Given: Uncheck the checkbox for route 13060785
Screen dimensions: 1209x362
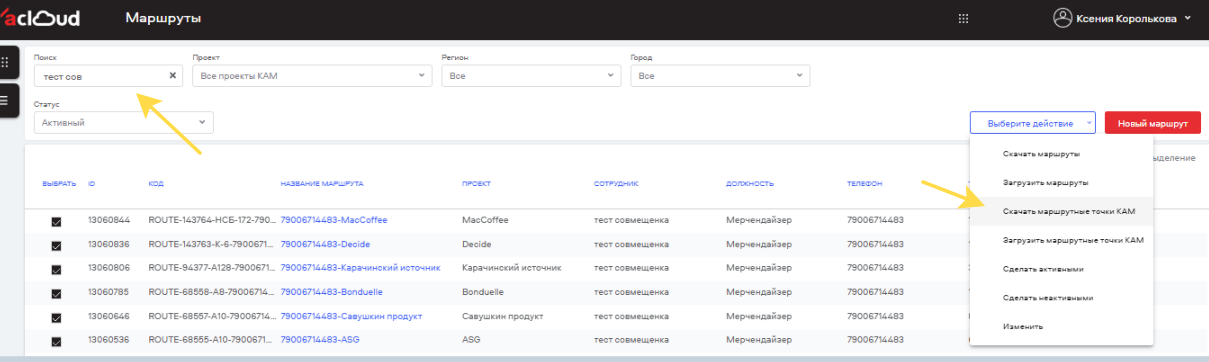Looking at the screenshot, I should coord(56,293).
